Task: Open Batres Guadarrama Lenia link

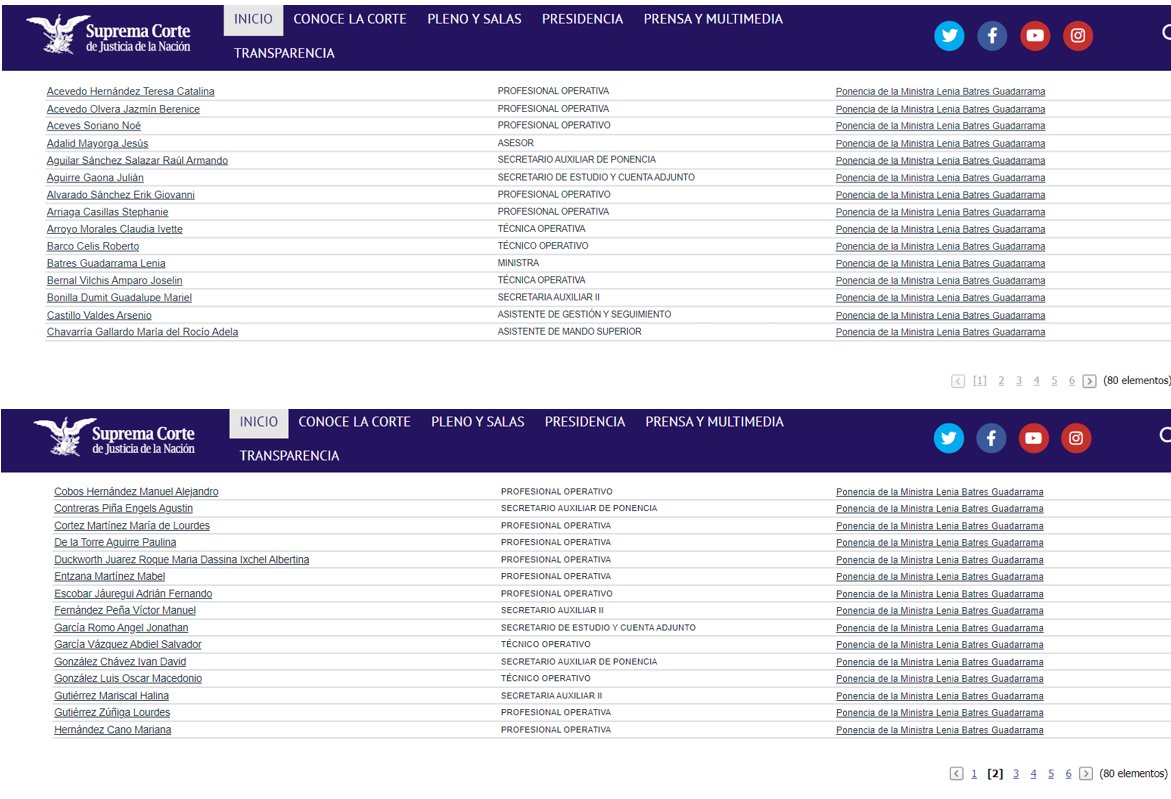Action: point(106,264)
